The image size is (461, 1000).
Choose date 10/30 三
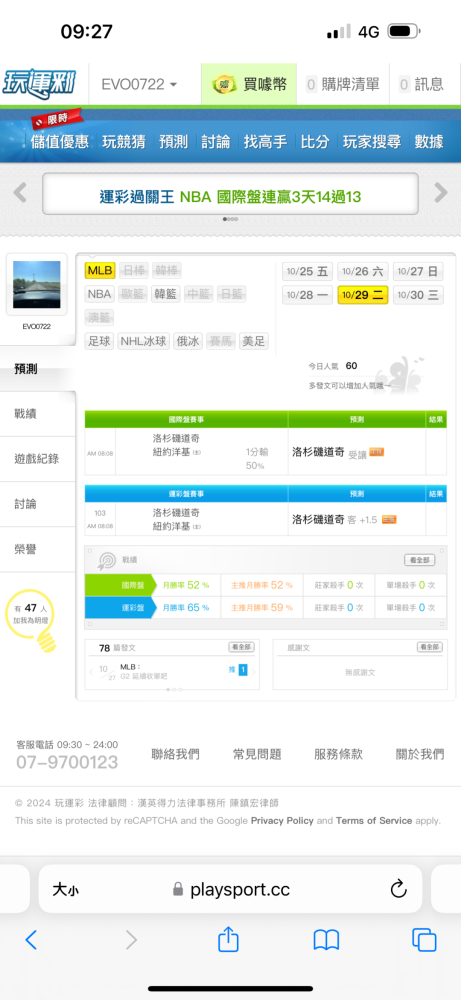(x=418, y=295)
